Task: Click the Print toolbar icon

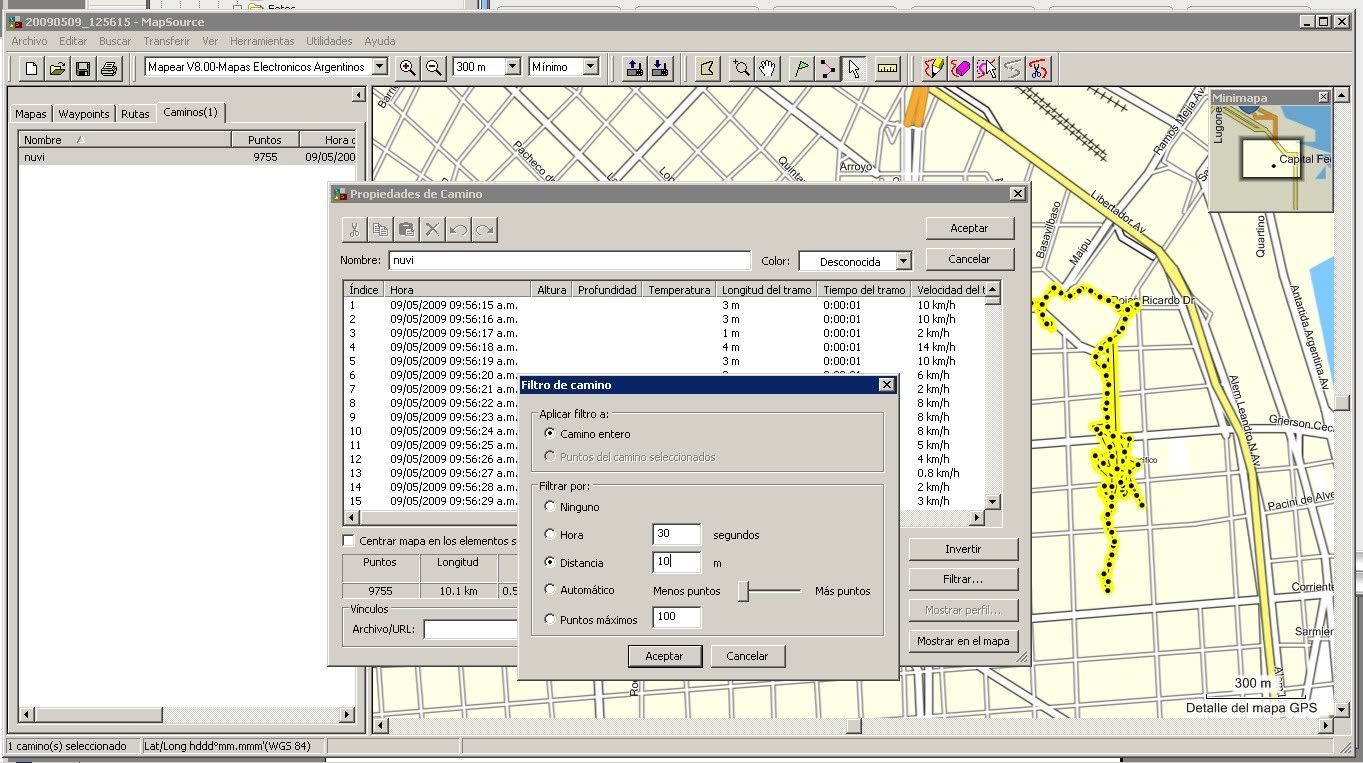Action: [109, 68]
